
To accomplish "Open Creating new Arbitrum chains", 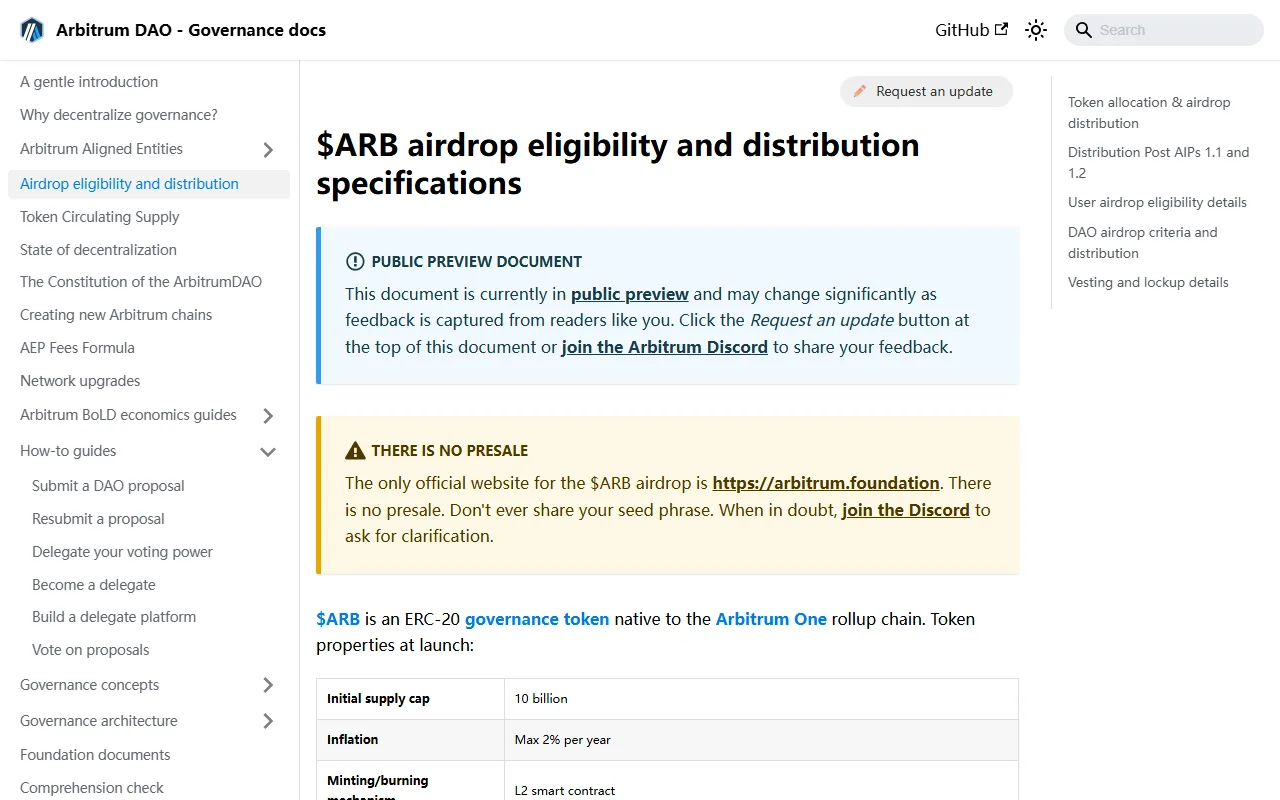I will (116, 315).
